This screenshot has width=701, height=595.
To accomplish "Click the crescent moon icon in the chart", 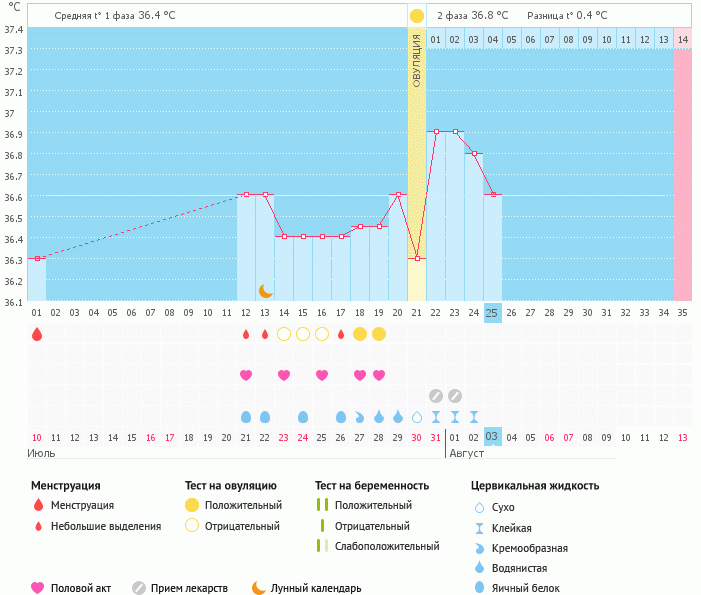I will tap(265, 290).
